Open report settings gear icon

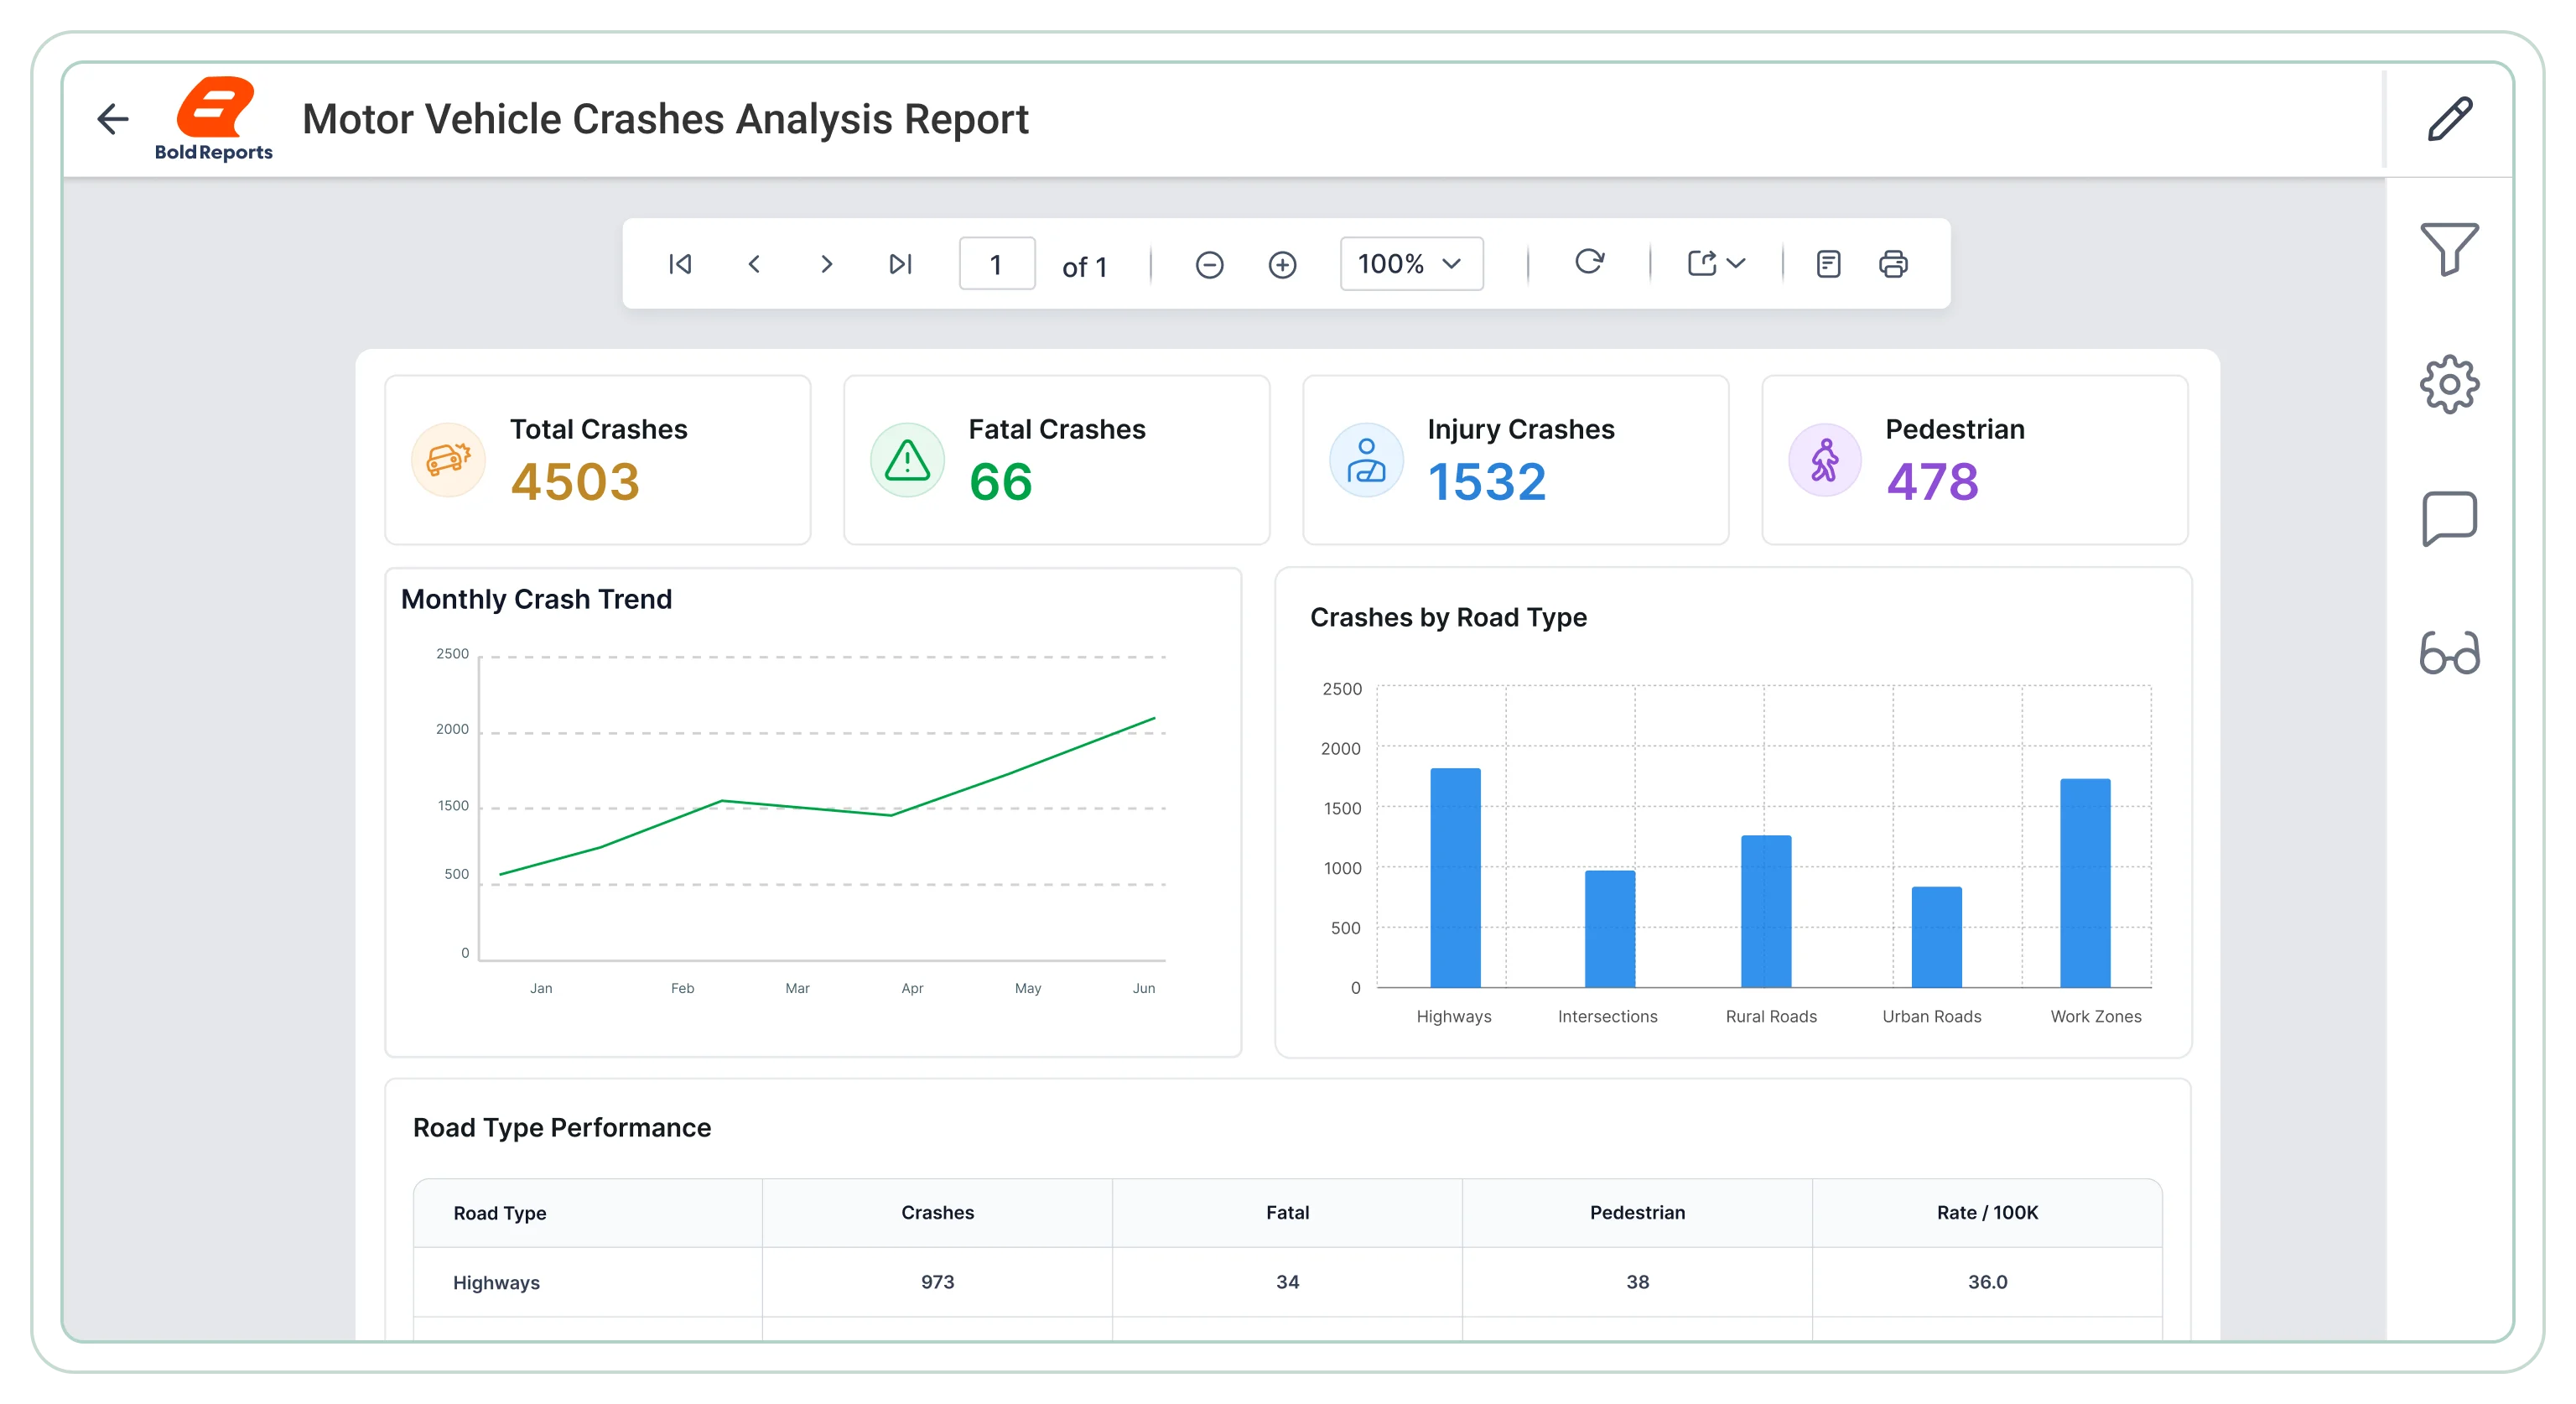coord(2449,384)
